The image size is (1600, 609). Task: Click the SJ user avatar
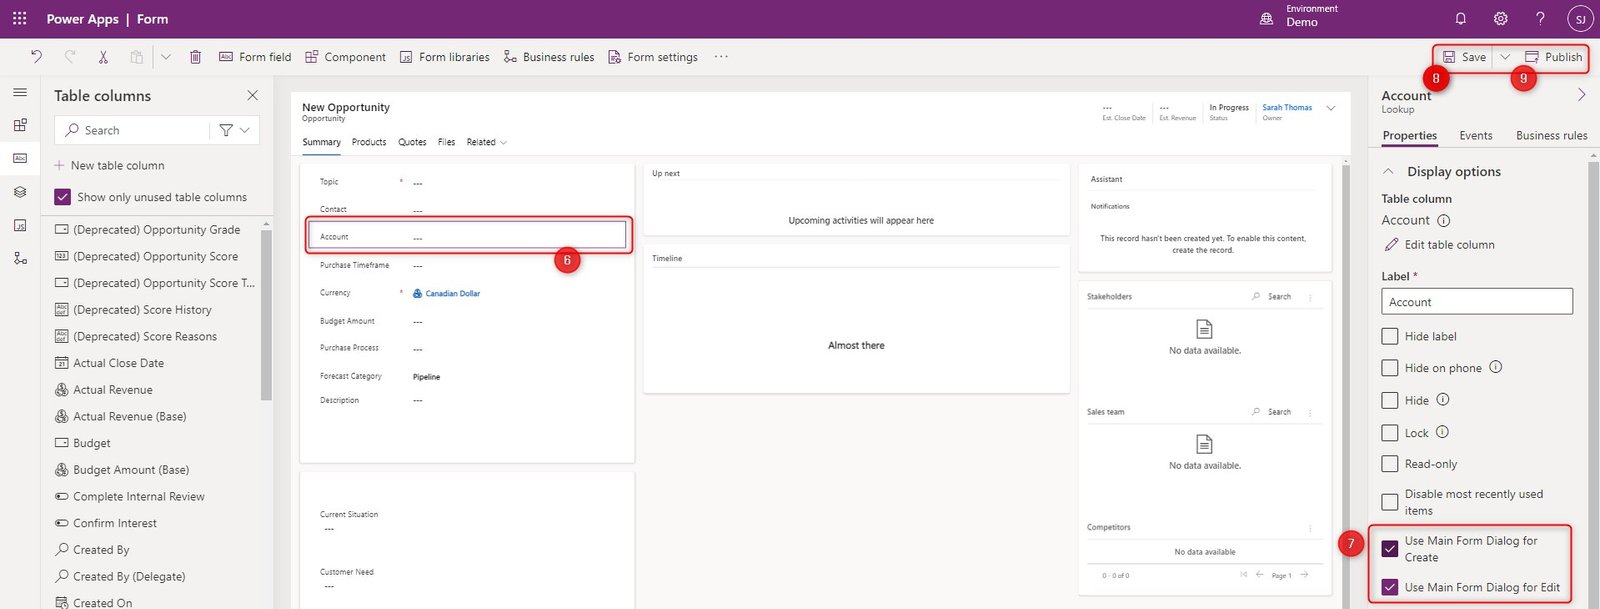(x=1580, y=19)
